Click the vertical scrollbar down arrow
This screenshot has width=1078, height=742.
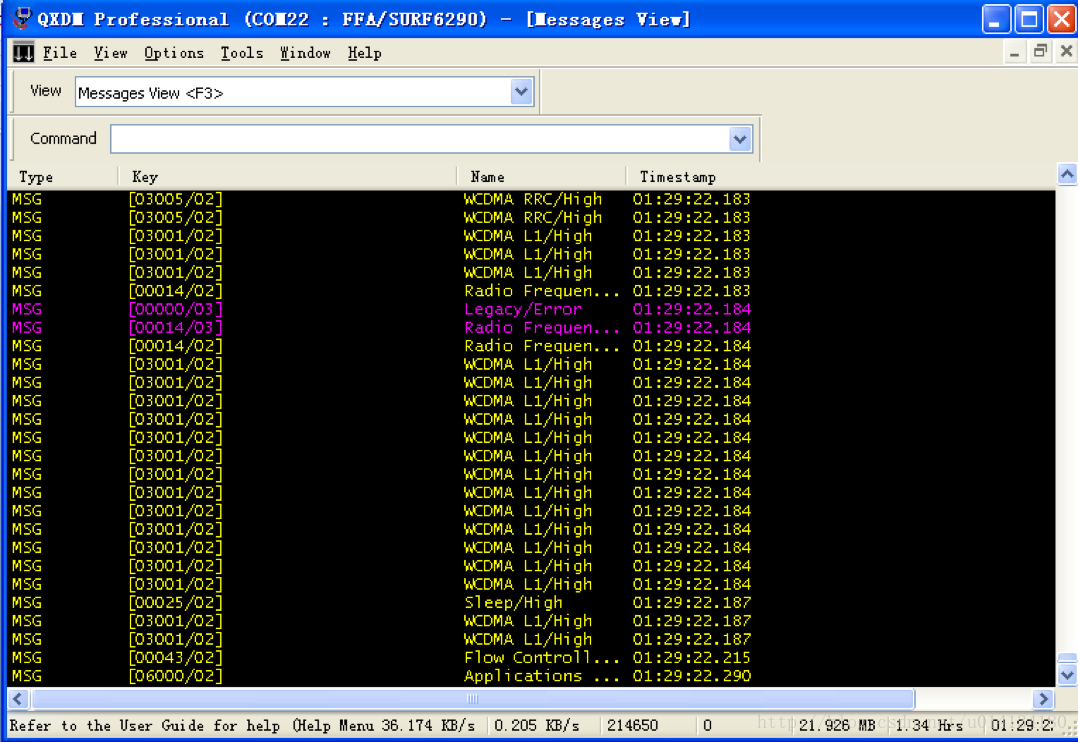coord(1067,675)
